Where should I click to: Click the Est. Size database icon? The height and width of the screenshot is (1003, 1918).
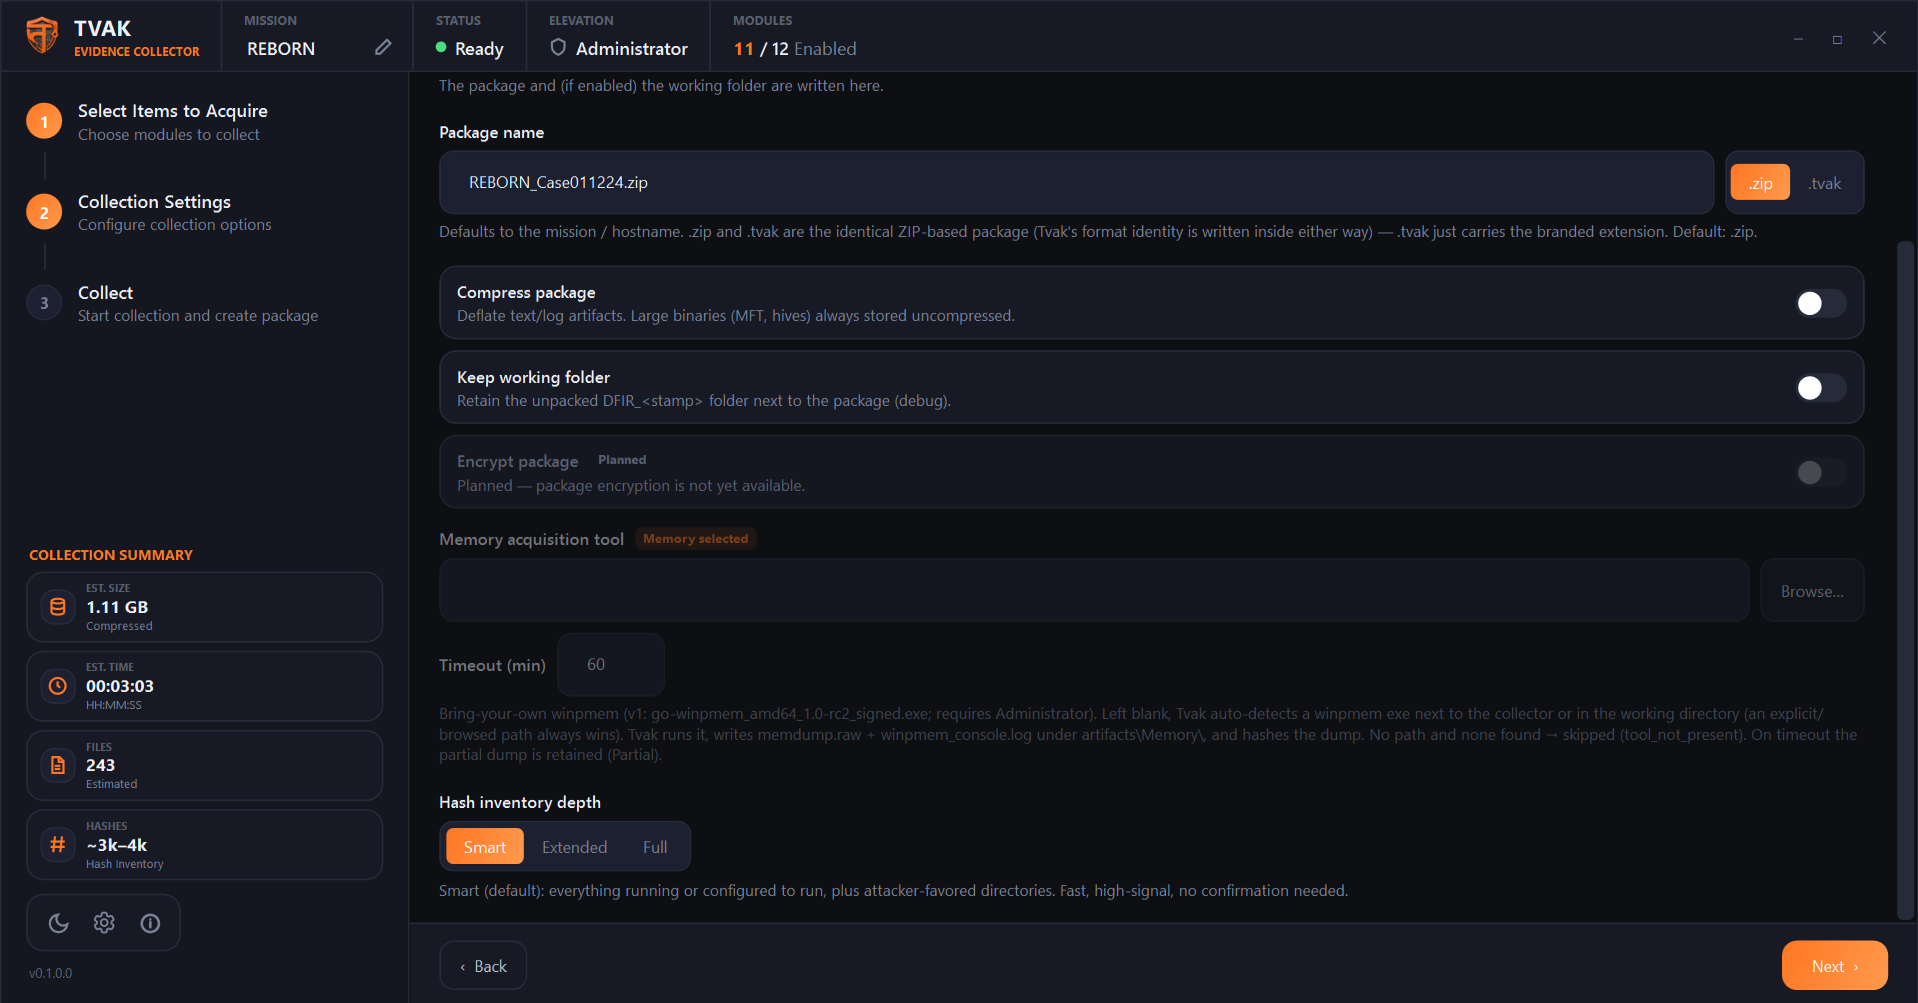coord(58,607)
